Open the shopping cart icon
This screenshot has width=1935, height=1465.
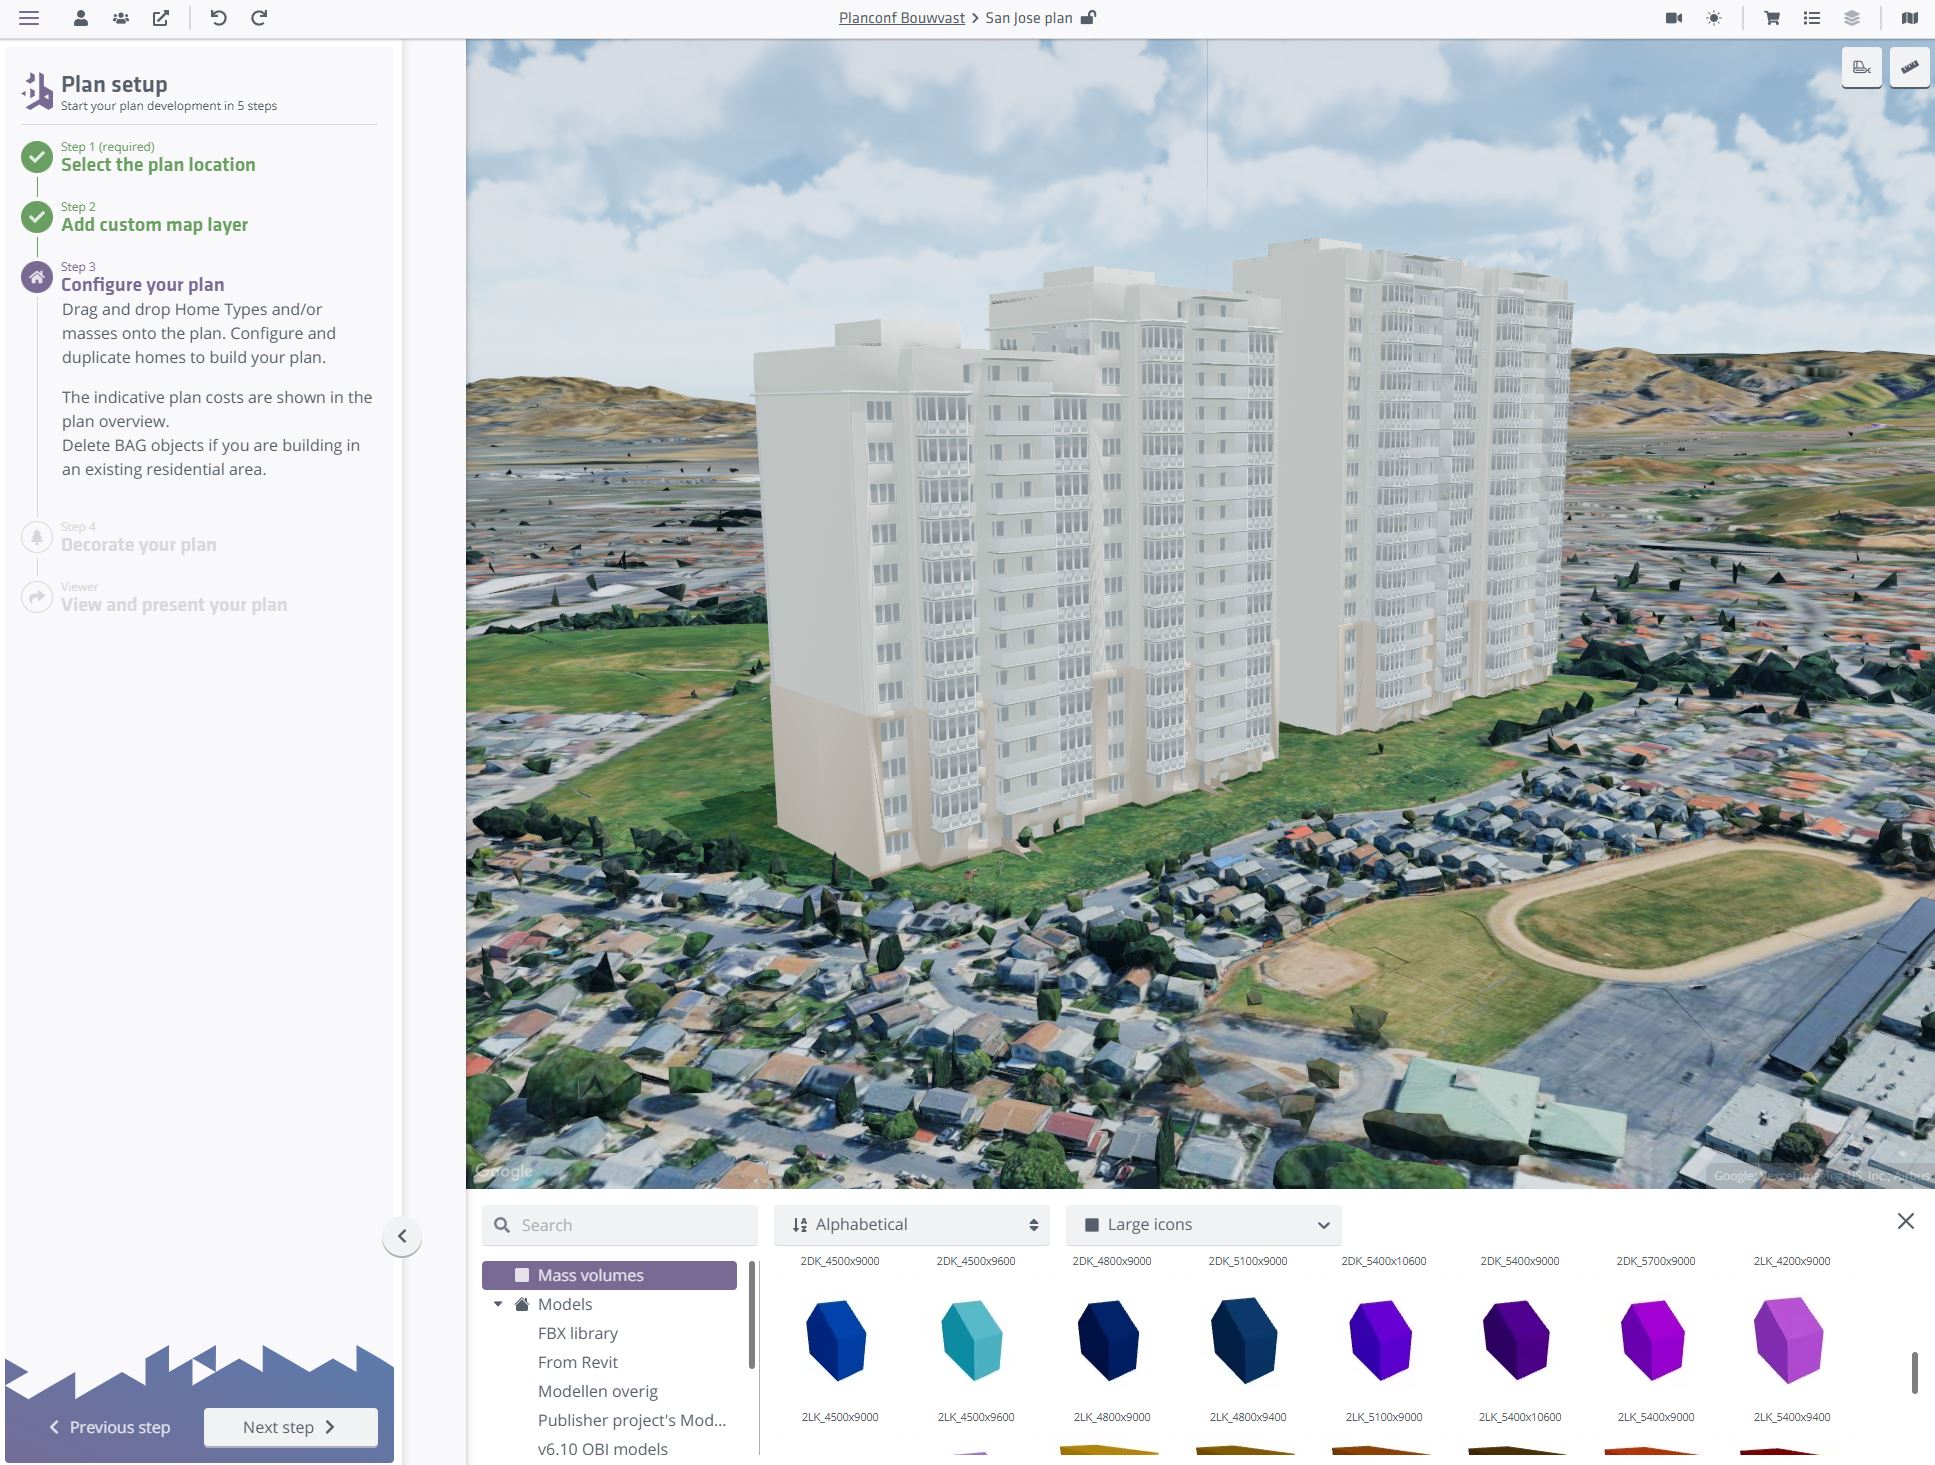tap(1771, 18)
